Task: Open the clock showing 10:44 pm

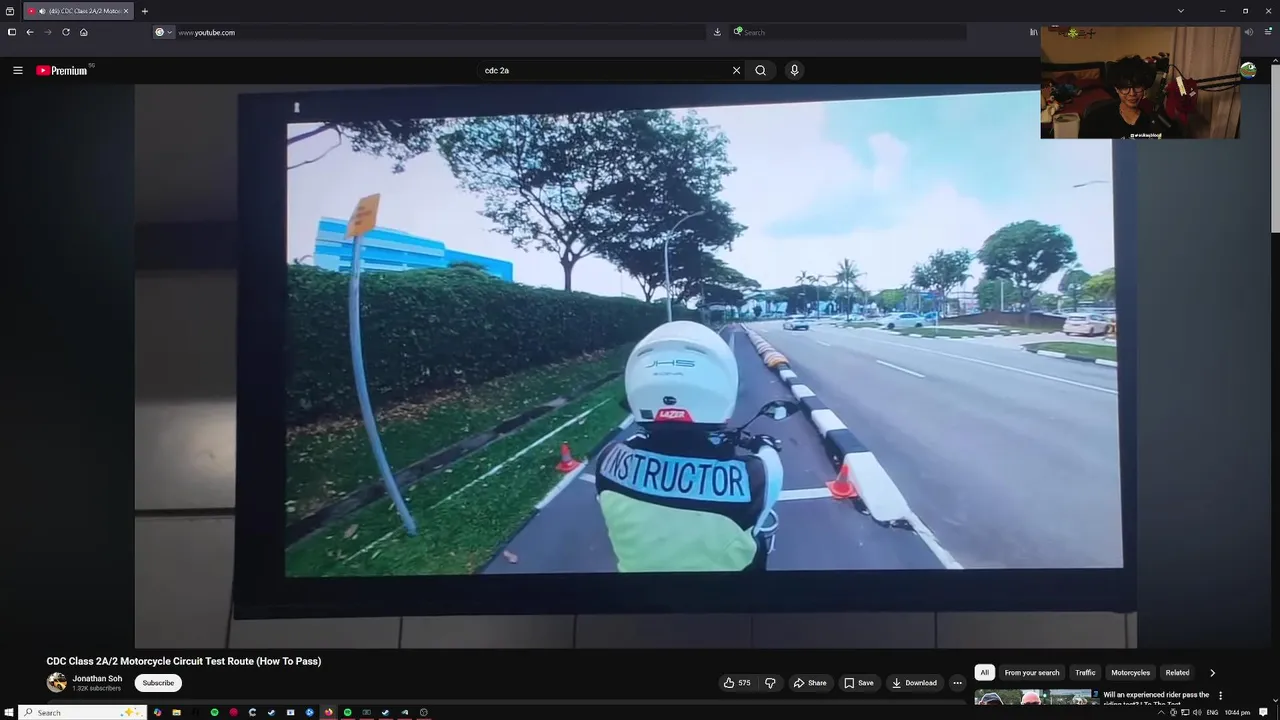Action: click(x=1237, y=712)
